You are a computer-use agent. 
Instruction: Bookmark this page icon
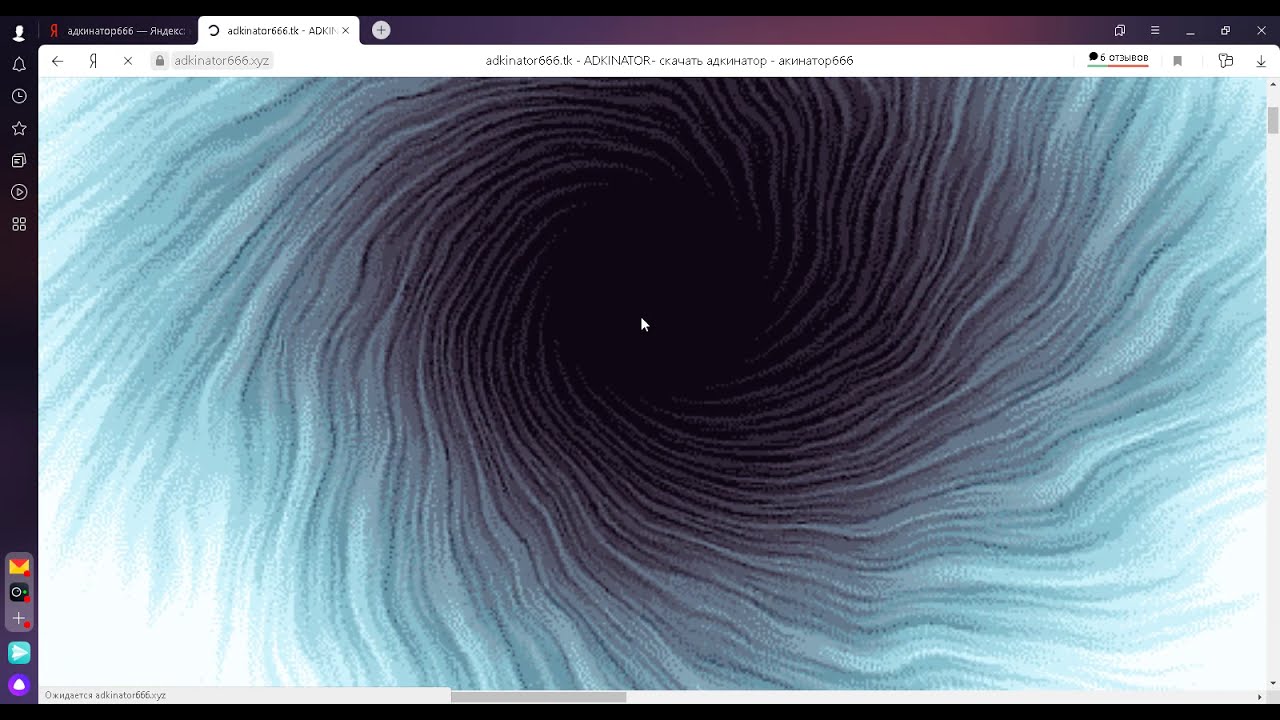coord(1177,61)
